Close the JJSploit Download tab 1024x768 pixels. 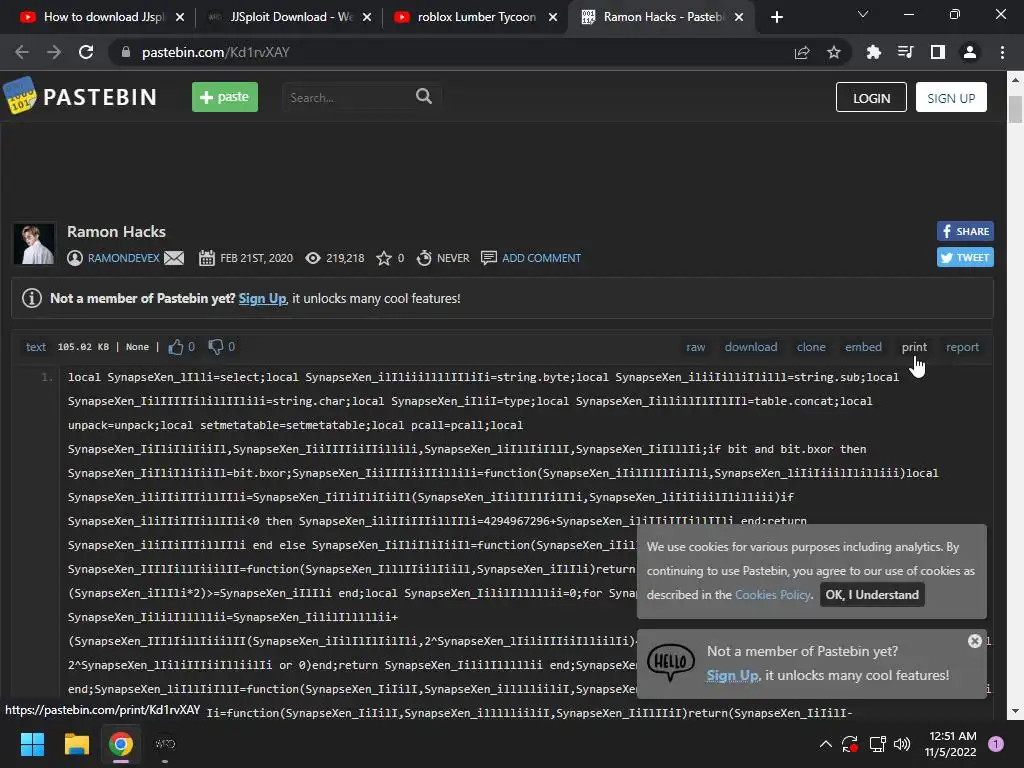coord(367,17)
